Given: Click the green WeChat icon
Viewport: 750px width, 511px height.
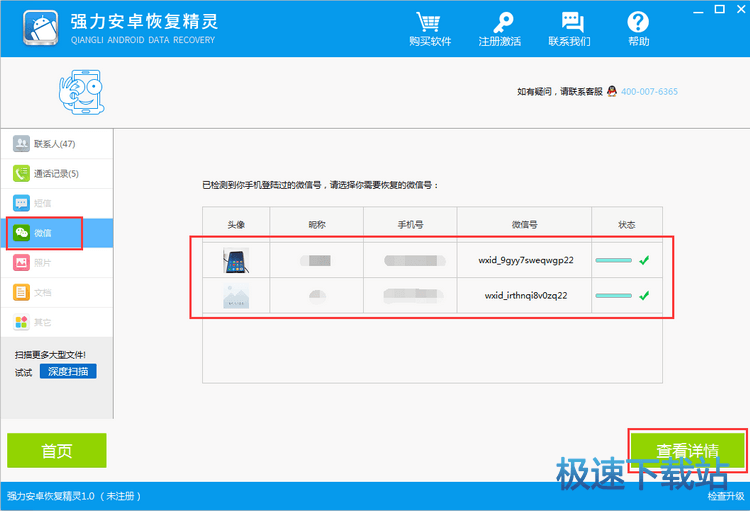Looking at the screenshot, I should [21, 233].
